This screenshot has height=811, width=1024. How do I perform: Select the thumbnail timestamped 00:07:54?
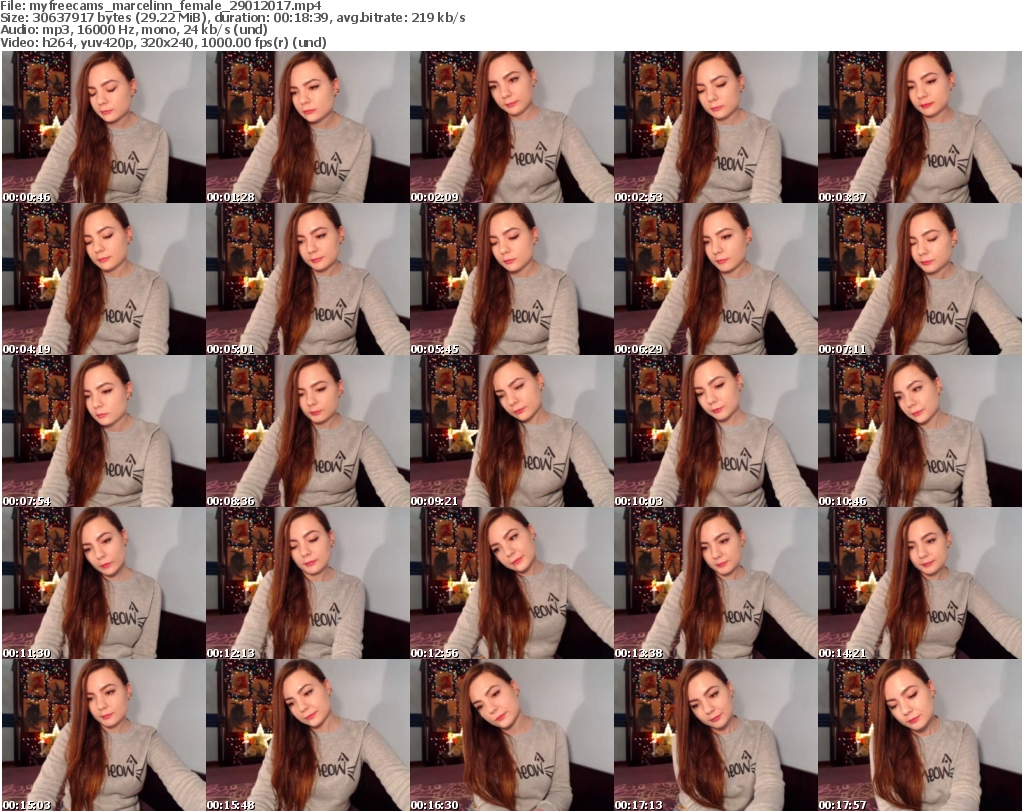coord(104,431)
